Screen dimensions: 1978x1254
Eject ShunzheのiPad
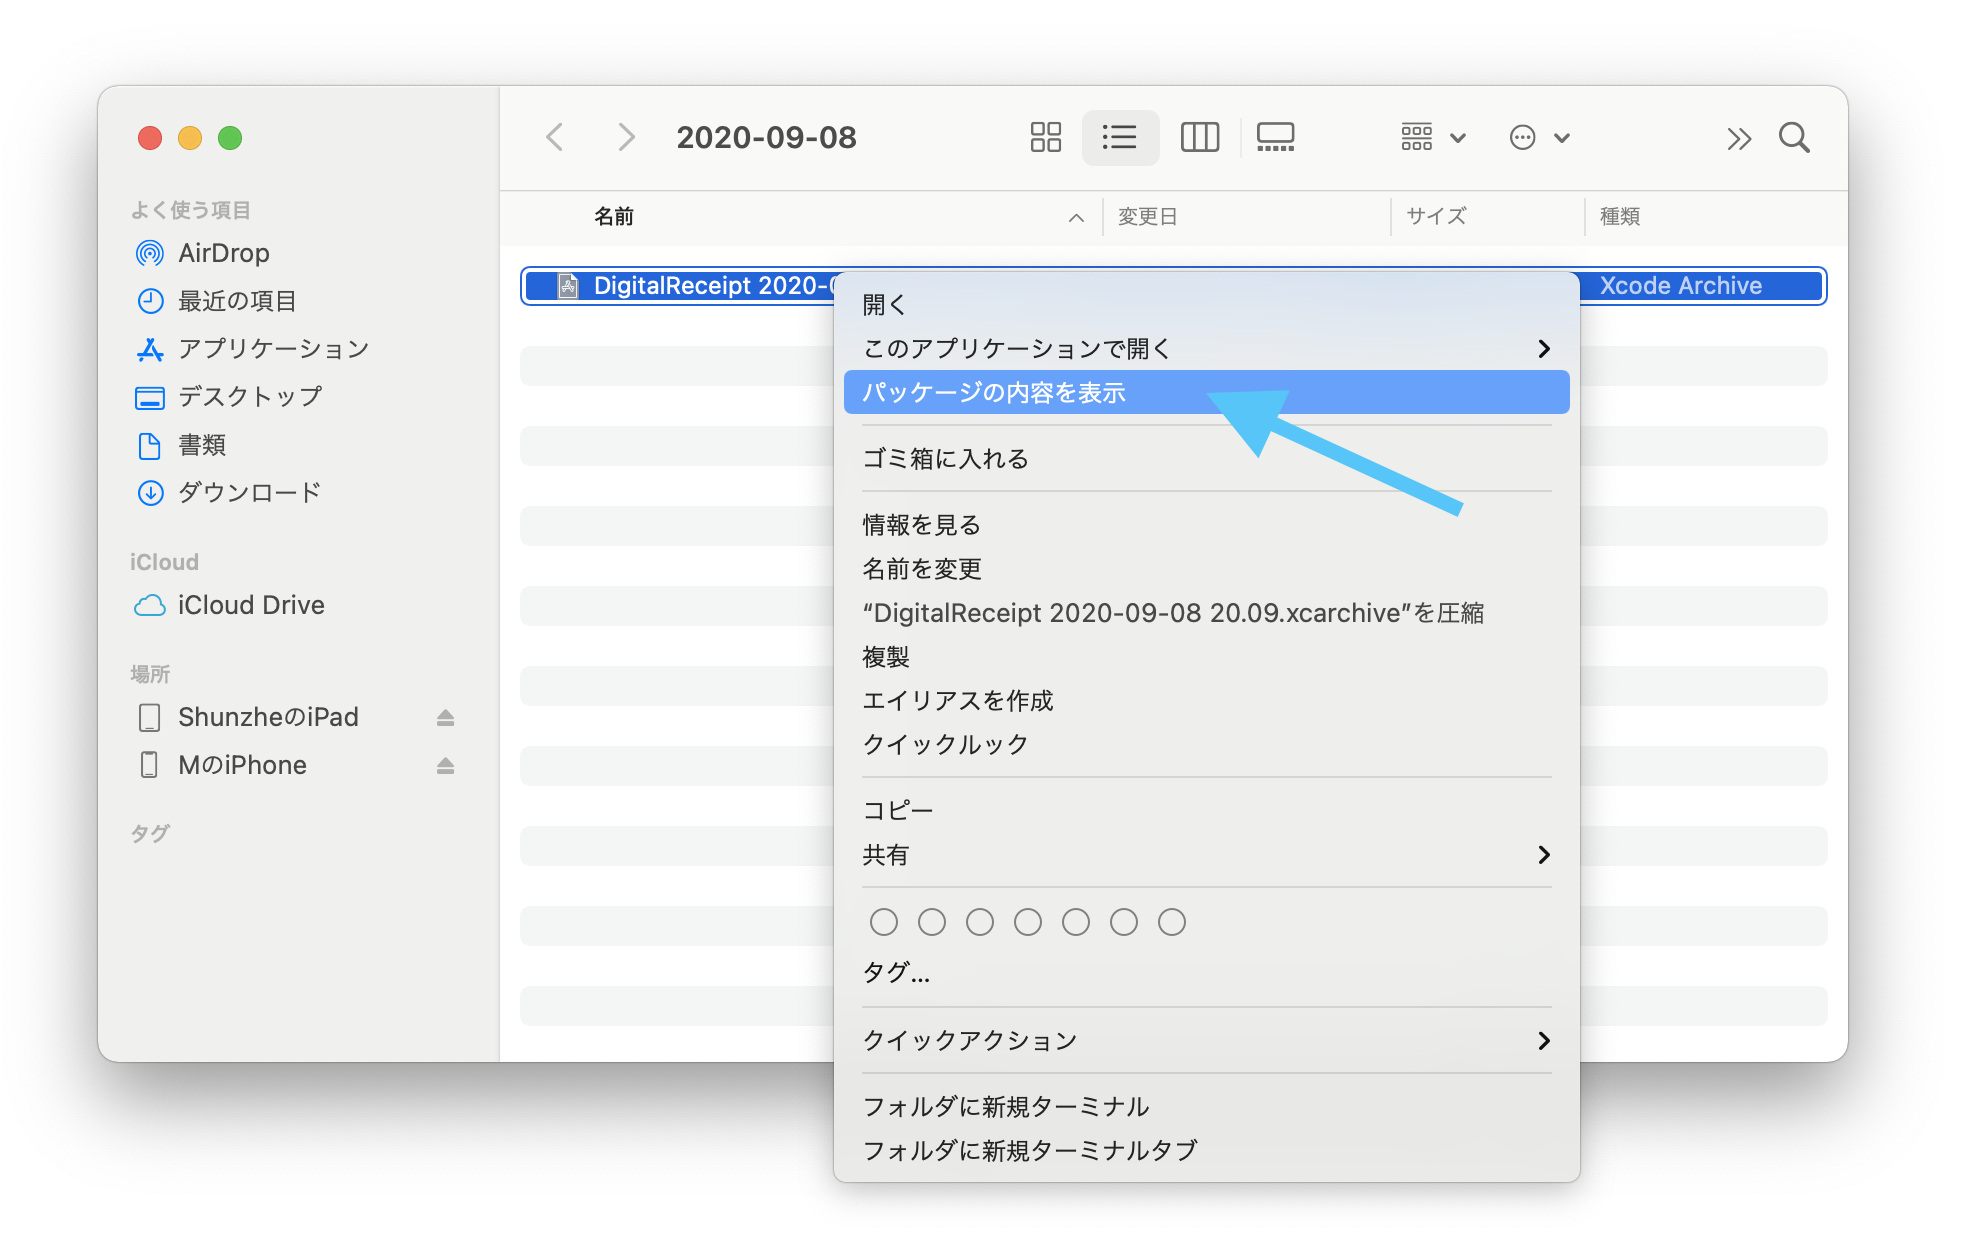[445, 717]
